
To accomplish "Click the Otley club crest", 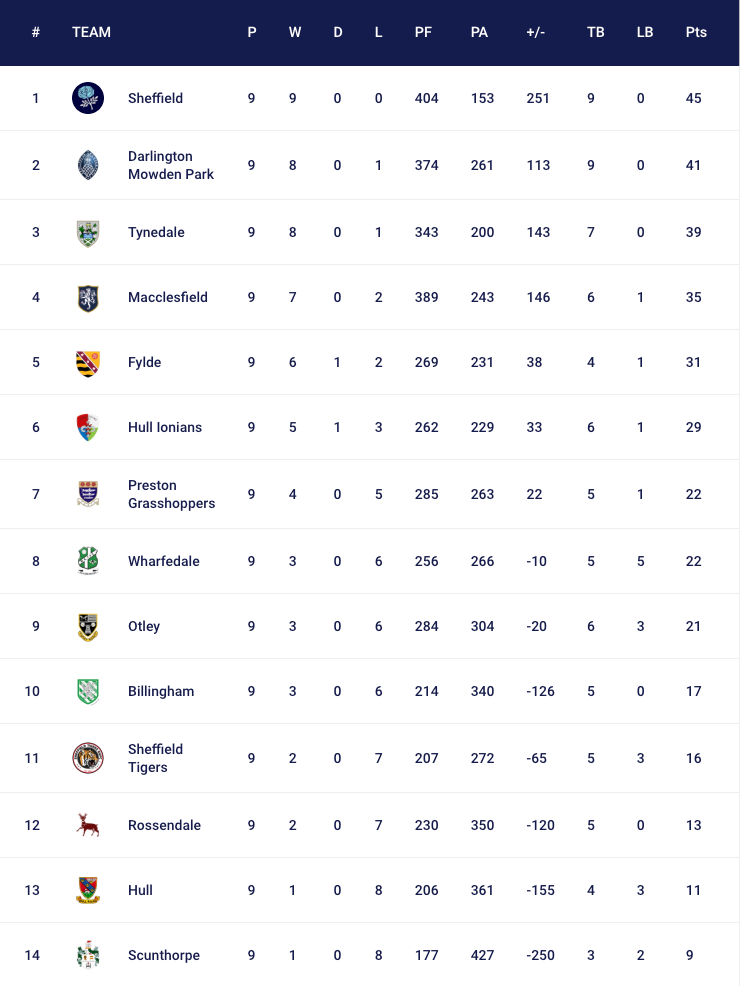I will tap(88, 626).
